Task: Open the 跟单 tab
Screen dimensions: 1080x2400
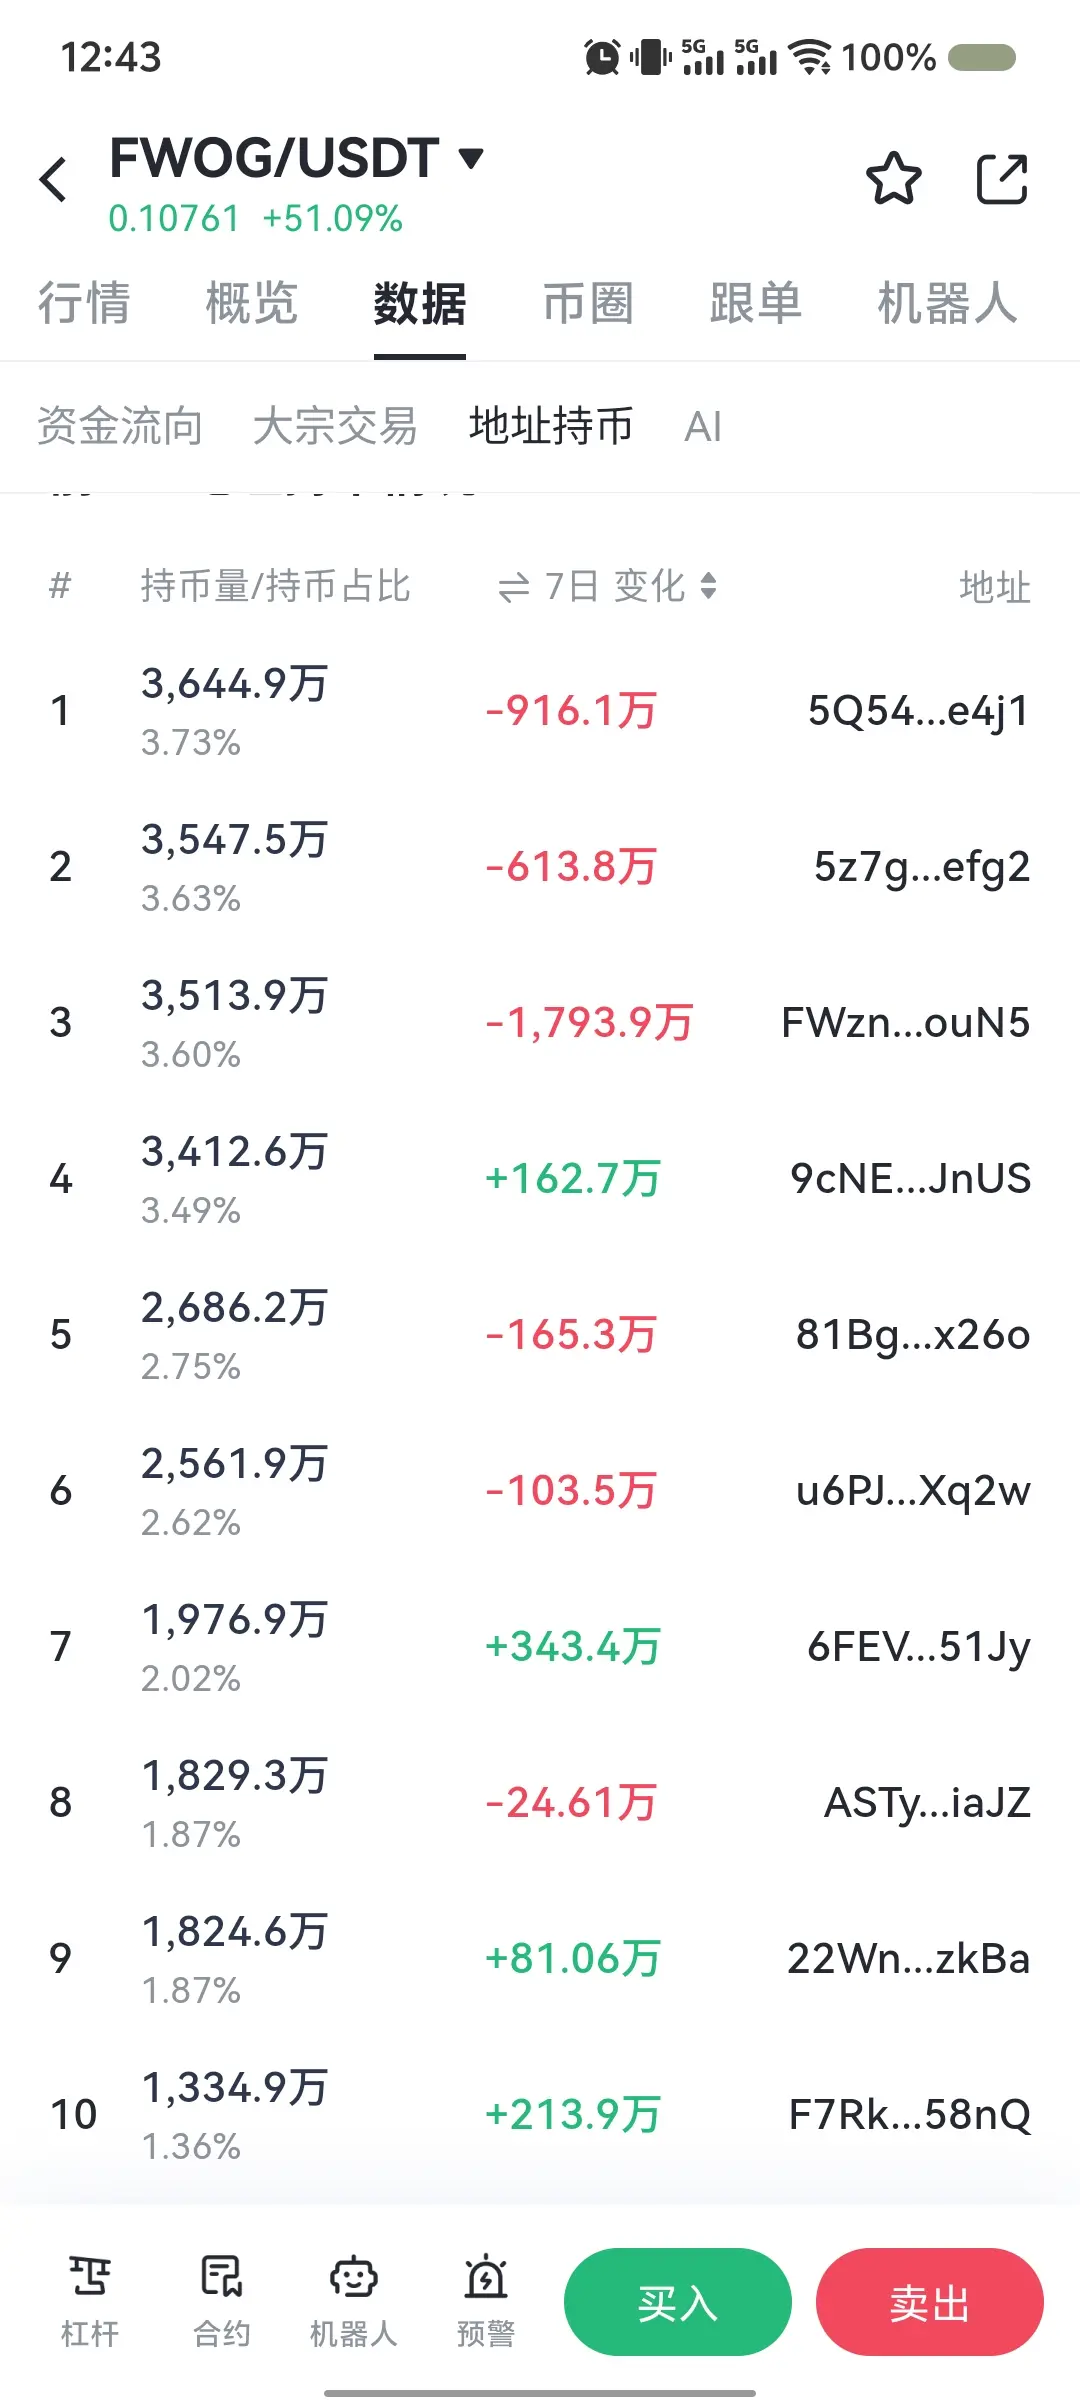Action: click(x=756, y=303)
